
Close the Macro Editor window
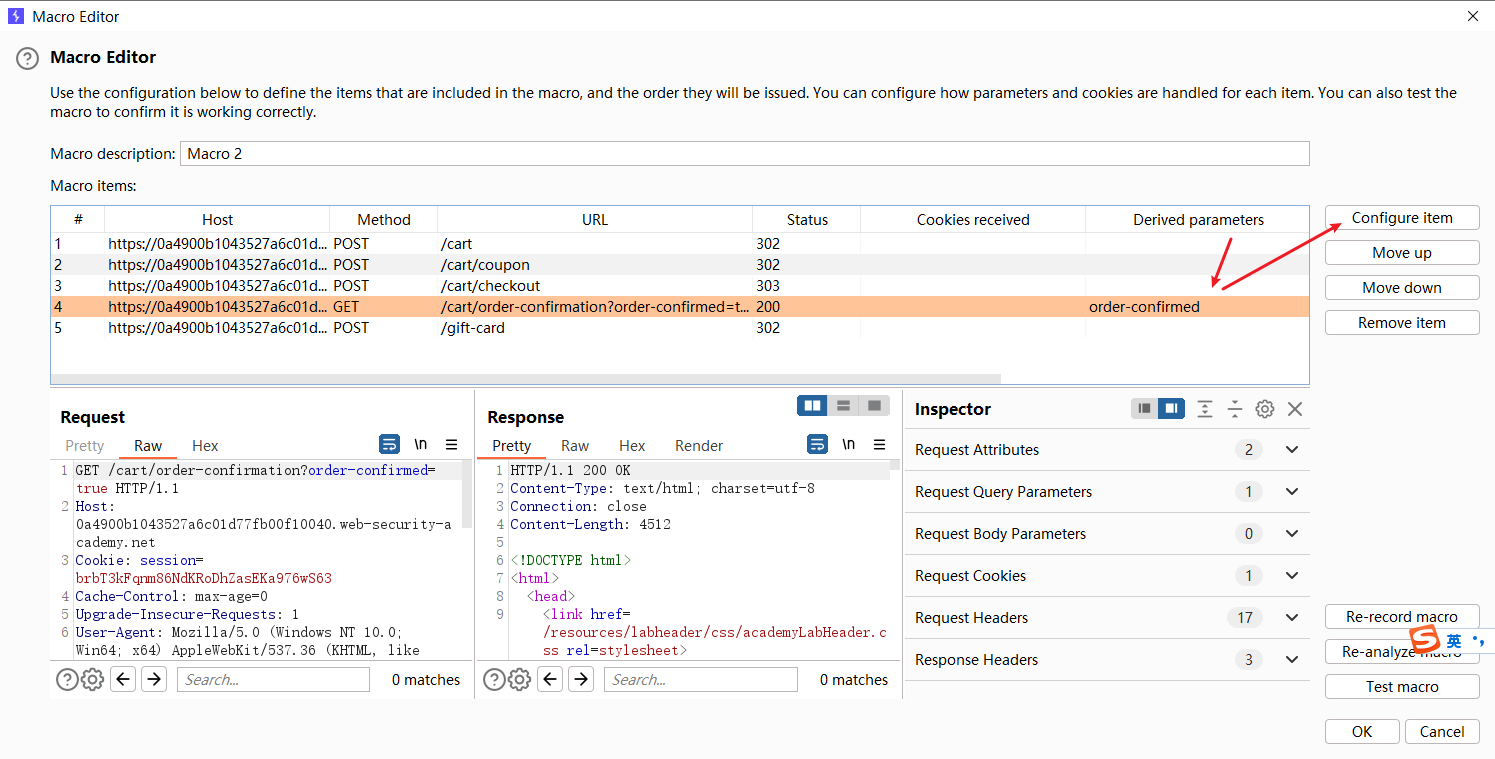[1472, 16]
